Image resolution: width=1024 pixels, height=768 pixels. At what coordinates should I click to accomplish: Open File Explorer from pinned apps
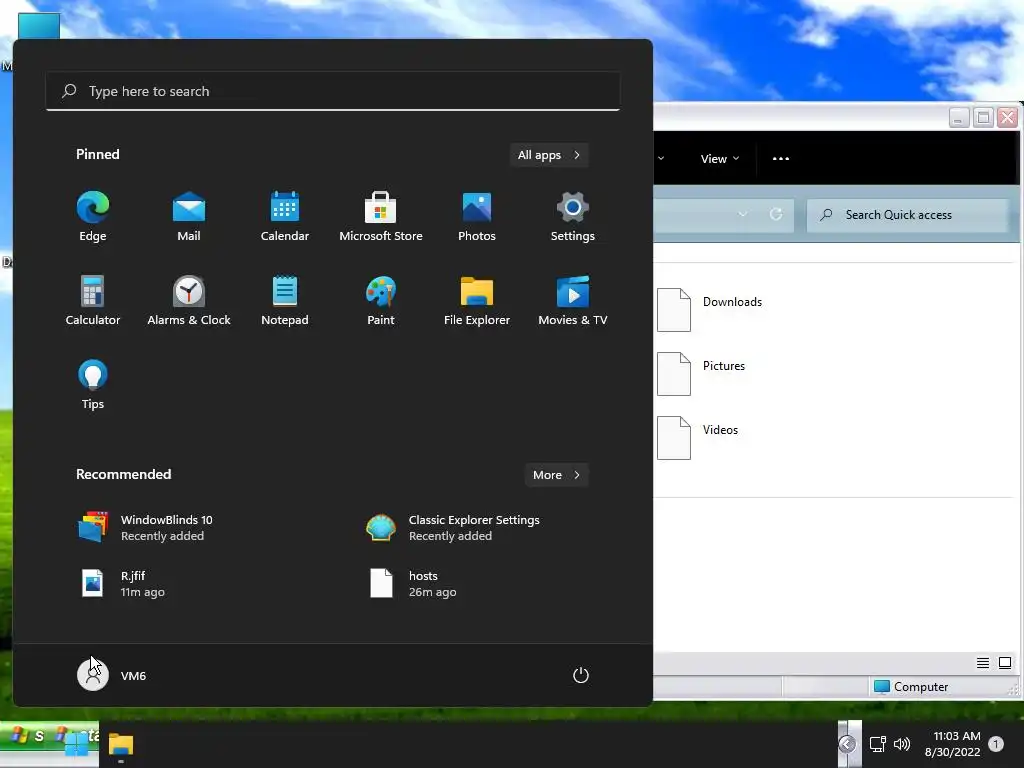pyautogui.click(x=477, y=300)
